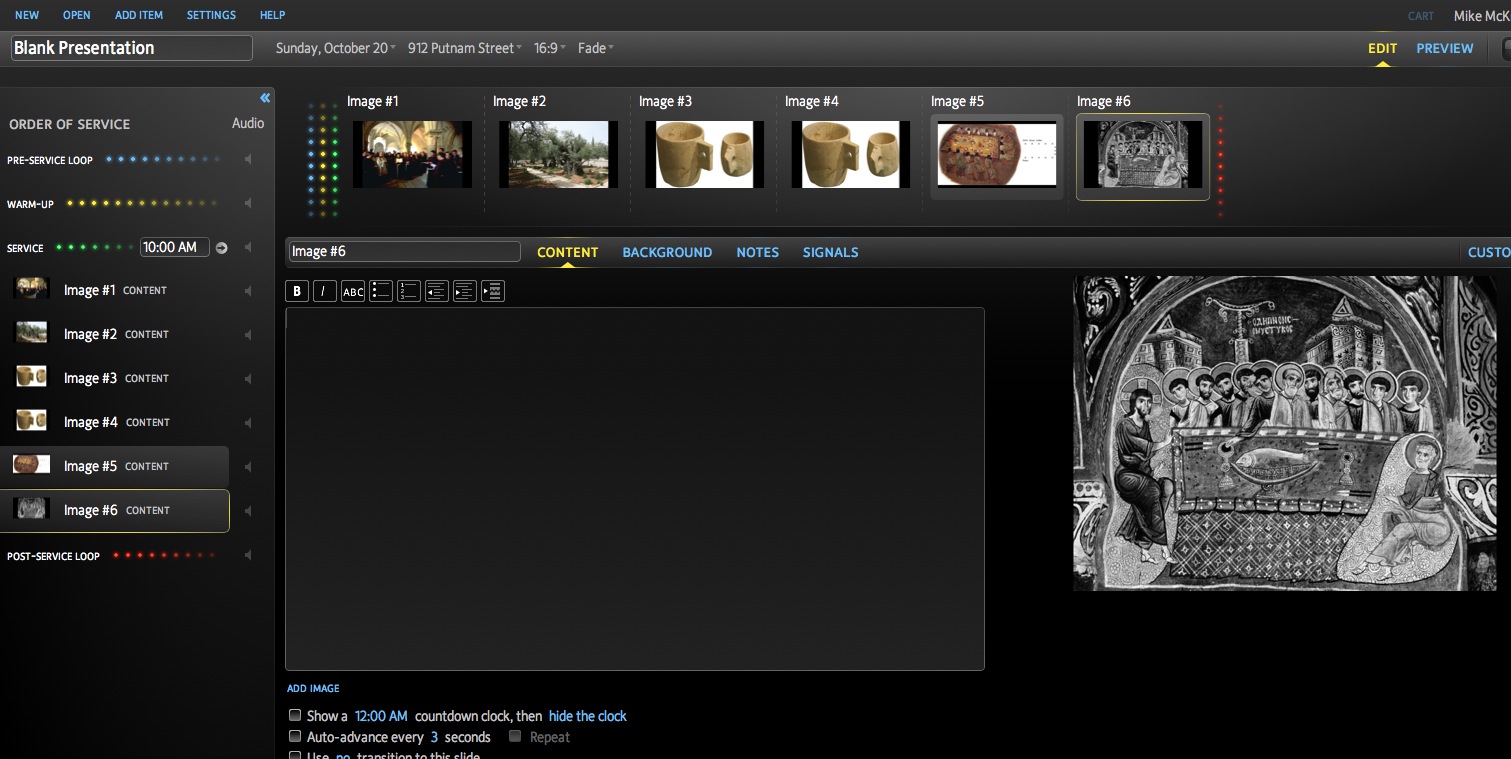Screen dimensions: 1511x759
Task: Open the 16:9 aspect ratio dropdown
Action: [550, 48]
